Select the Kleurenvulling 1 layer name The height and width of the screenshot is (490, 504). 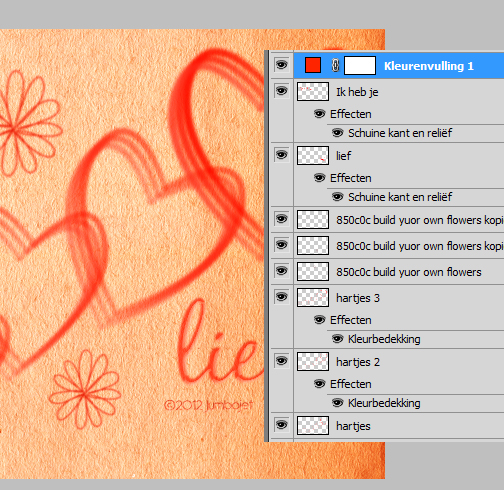[x=429, y=66]
